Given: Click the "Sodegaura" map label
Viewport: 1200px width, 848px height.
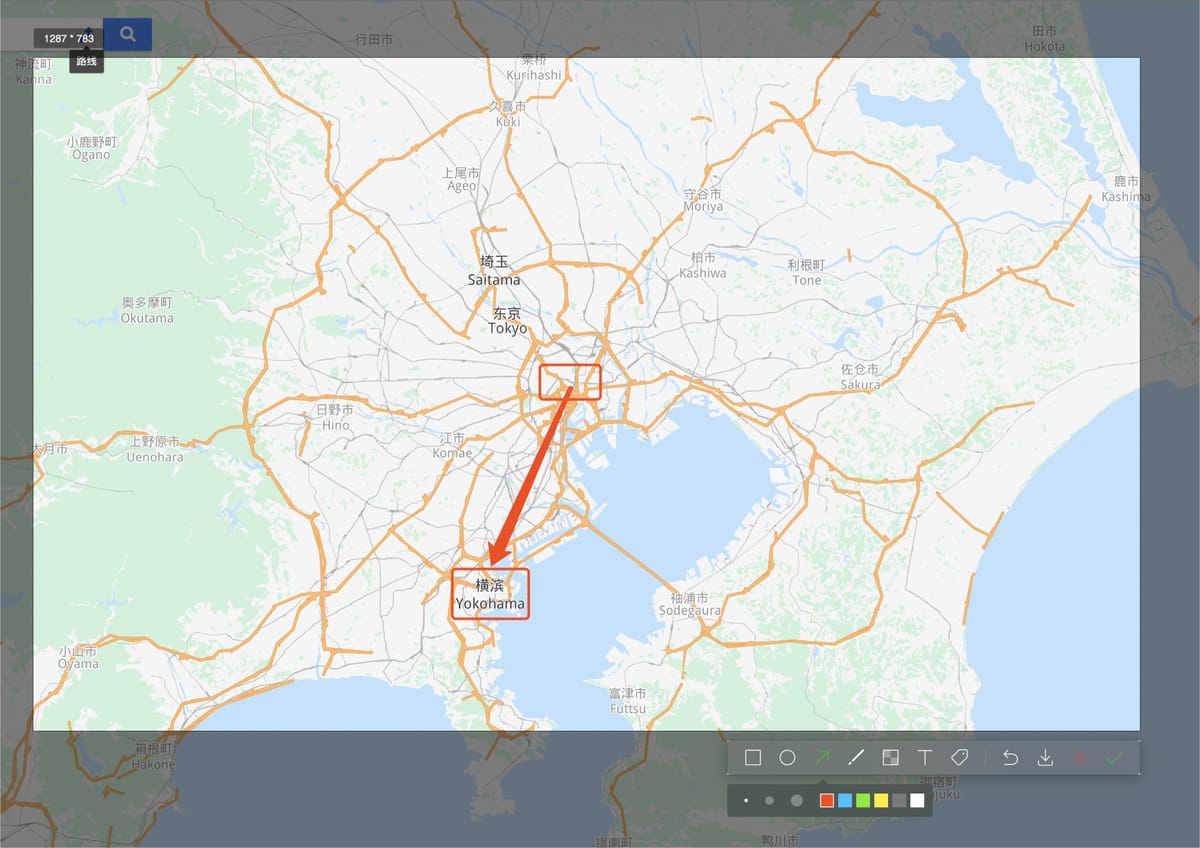Looking at the screenshot, I should coord(690,611).
